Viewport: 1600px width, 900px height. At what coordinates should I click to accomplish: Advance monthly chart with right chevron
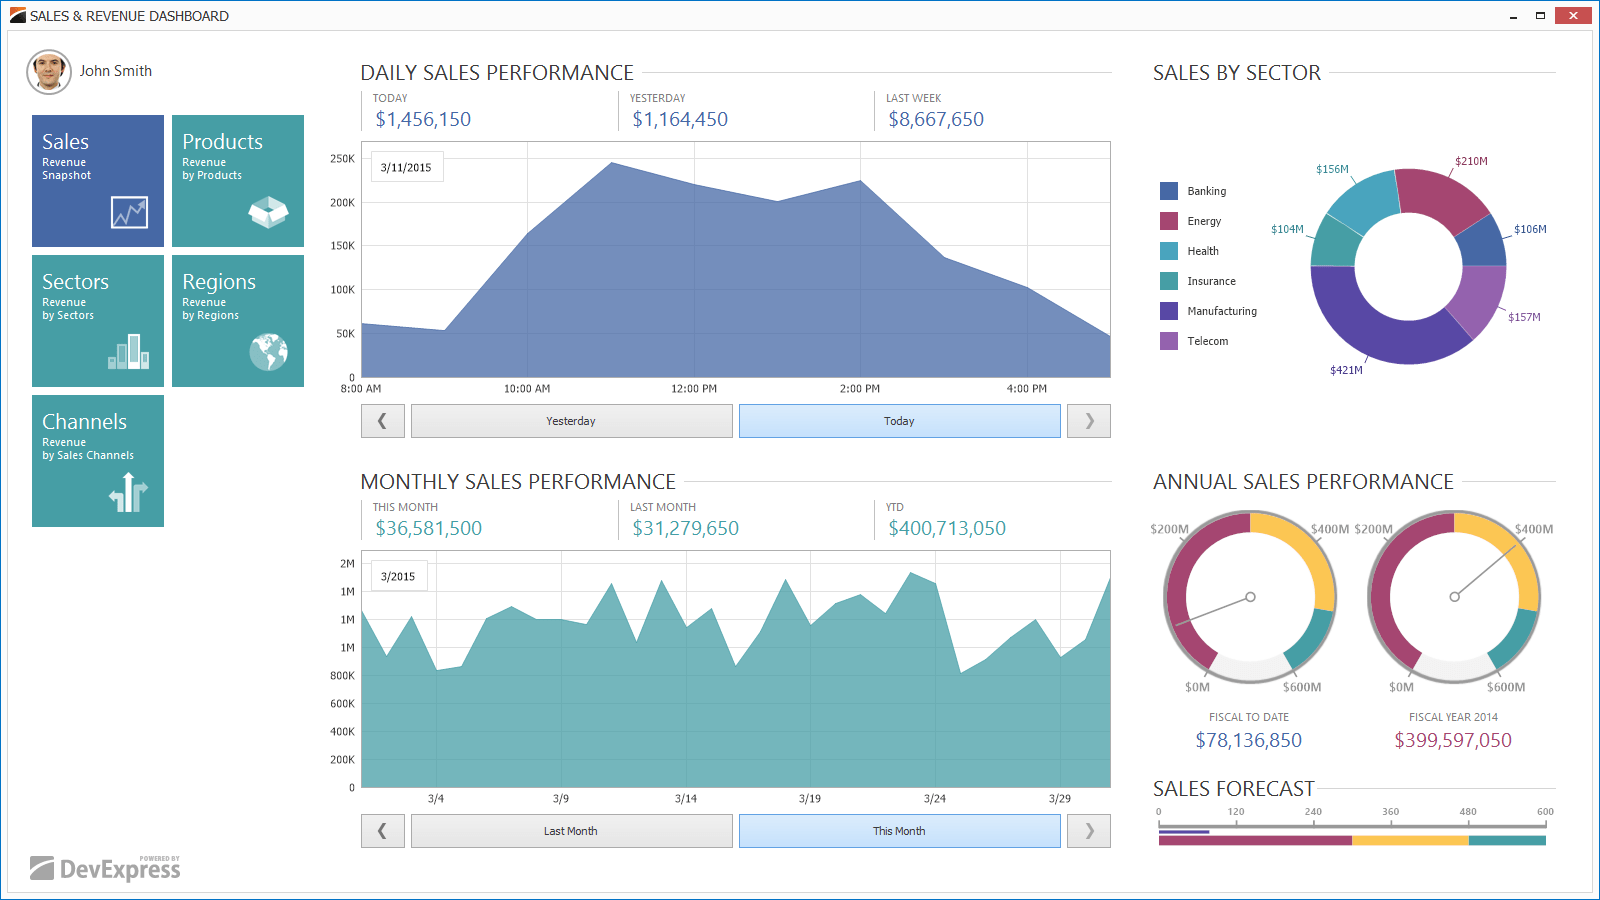point(1089,831)
